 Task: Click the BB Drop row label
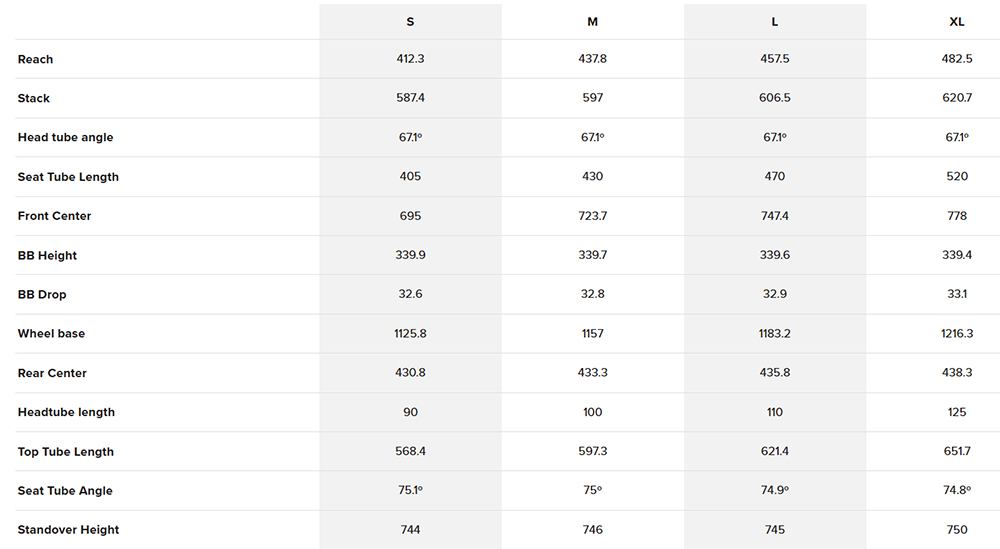pos(42,295)
